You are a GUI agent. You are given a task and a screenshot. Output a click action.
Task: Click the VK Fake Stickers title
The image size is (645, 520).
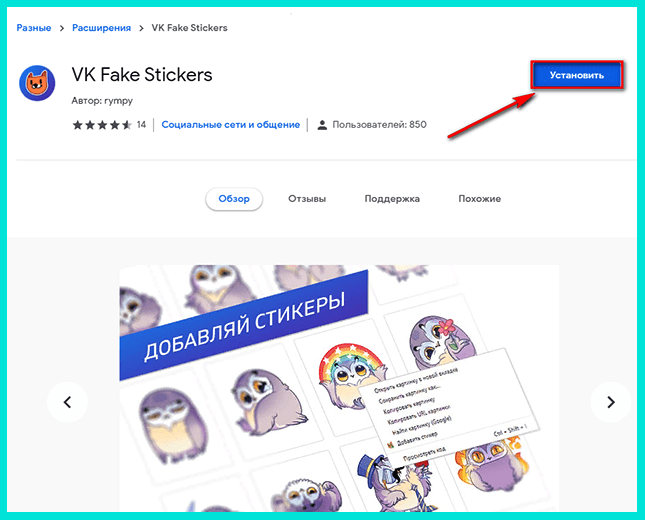pyautogui.click(x=142, y=74)
